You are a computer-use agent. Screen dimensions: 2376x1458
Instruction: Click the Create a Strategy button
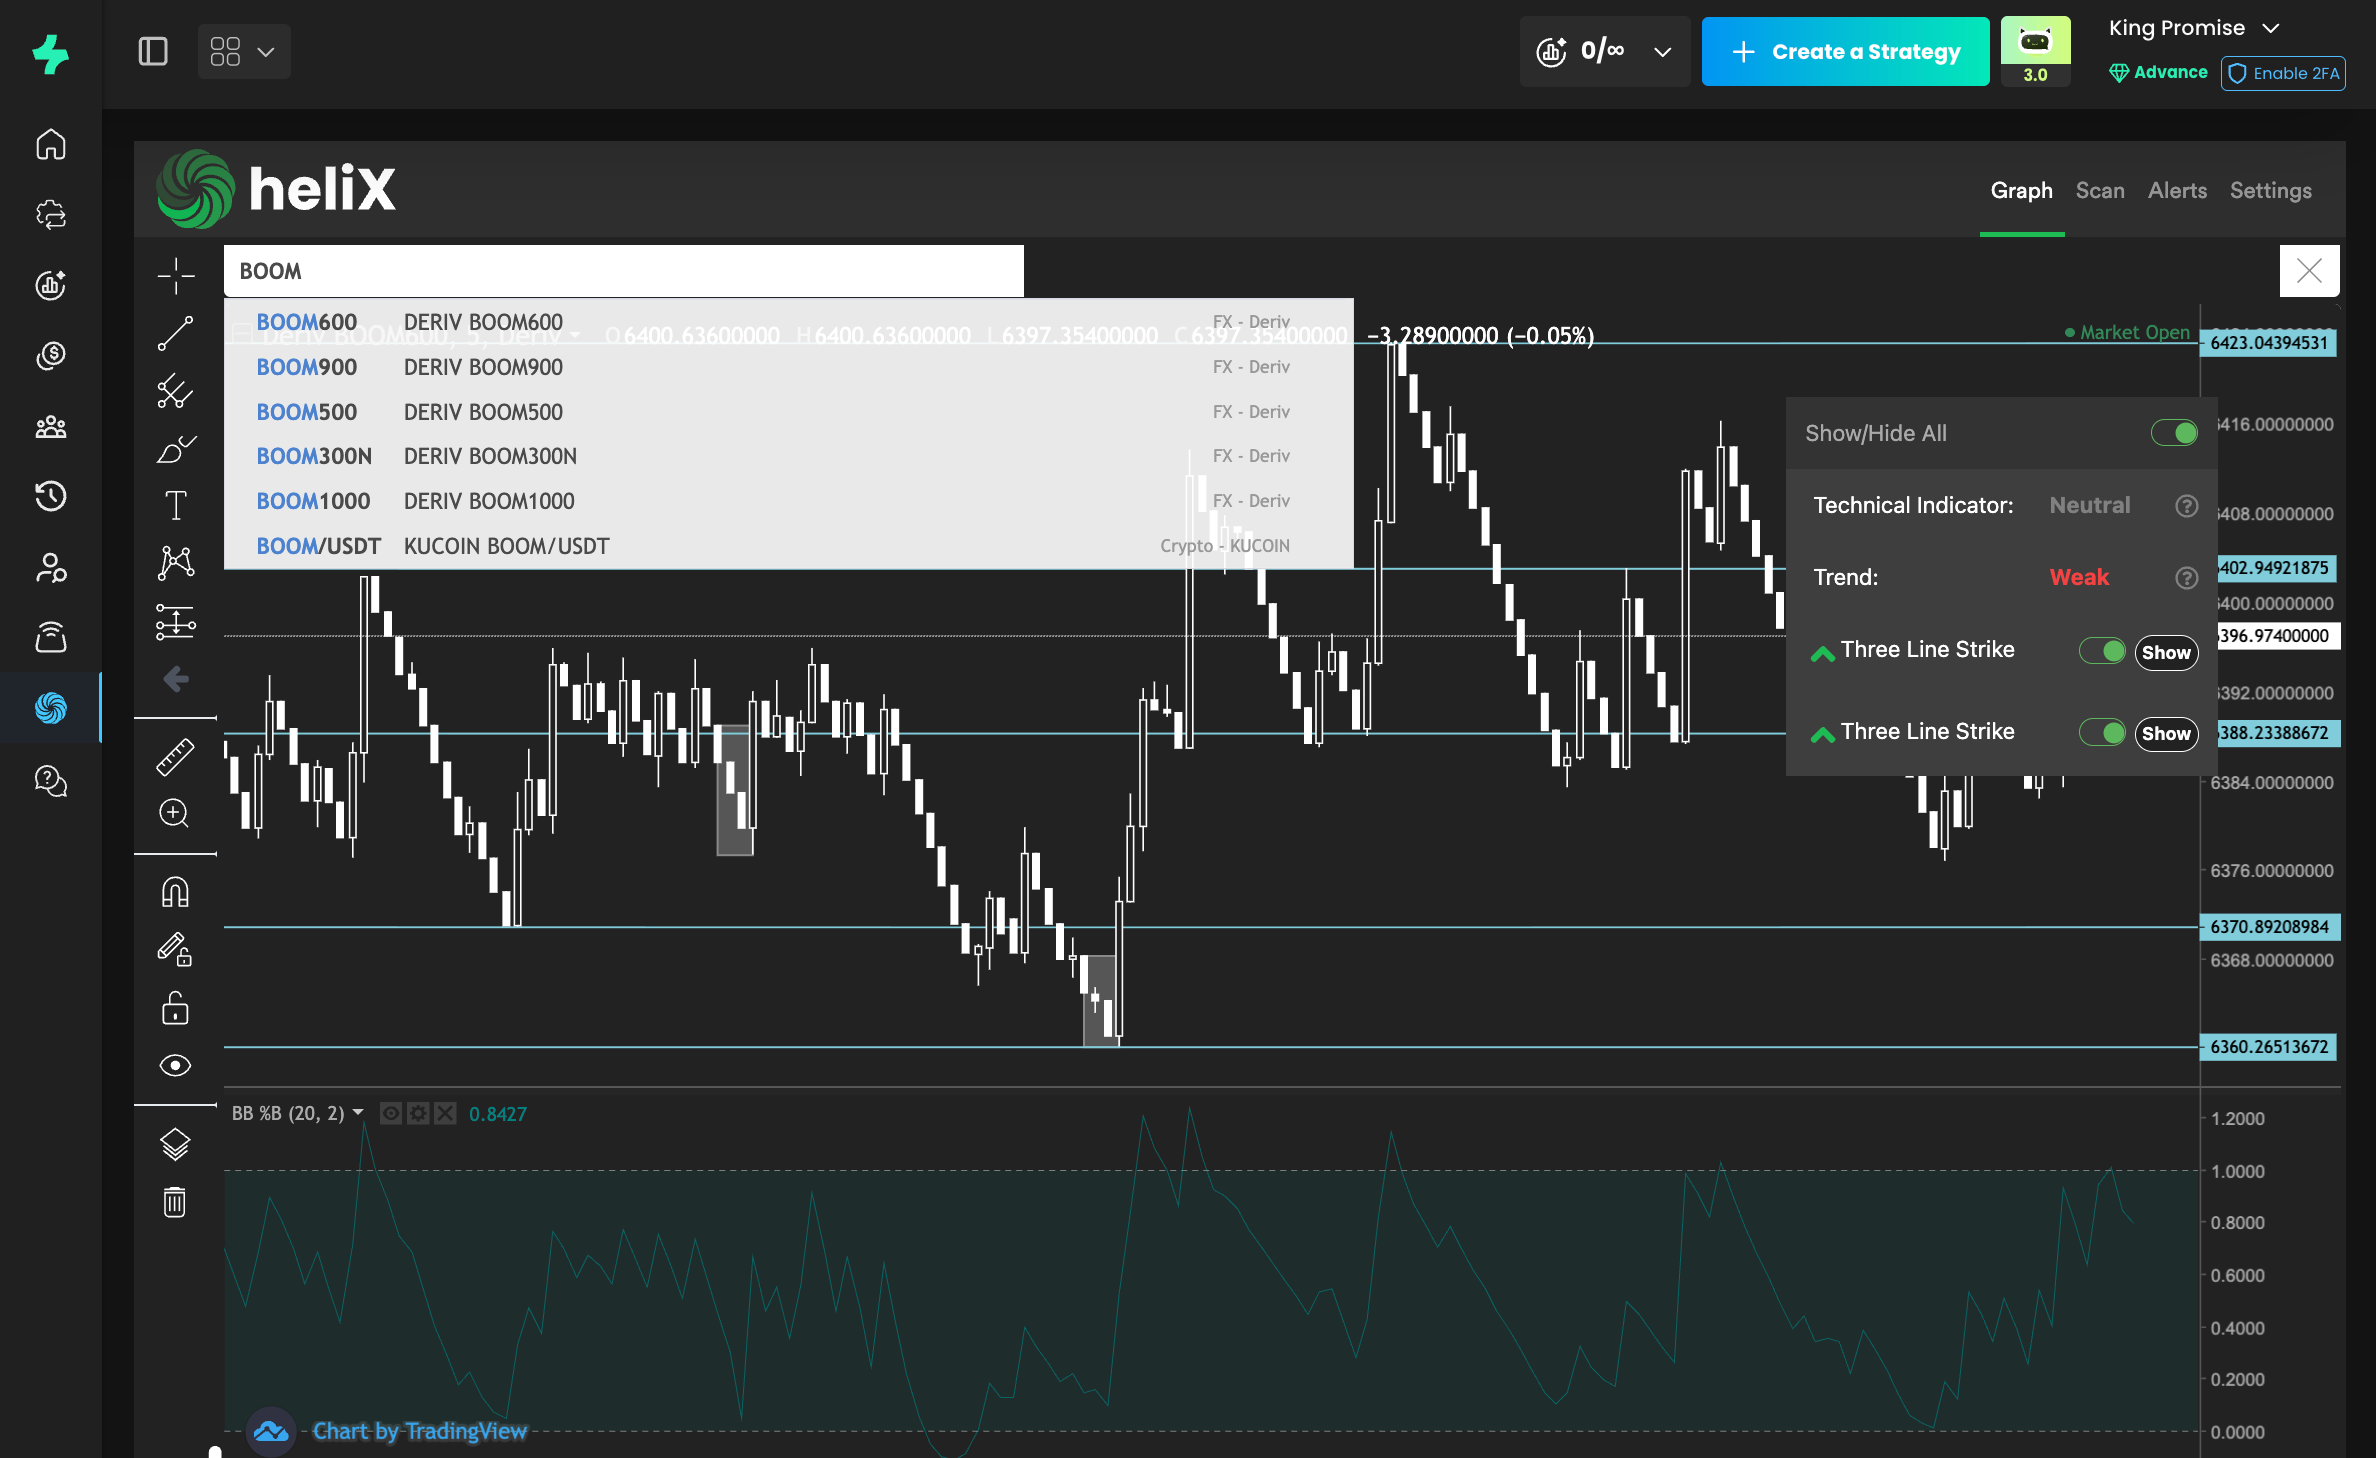[x=1845, y=52]
